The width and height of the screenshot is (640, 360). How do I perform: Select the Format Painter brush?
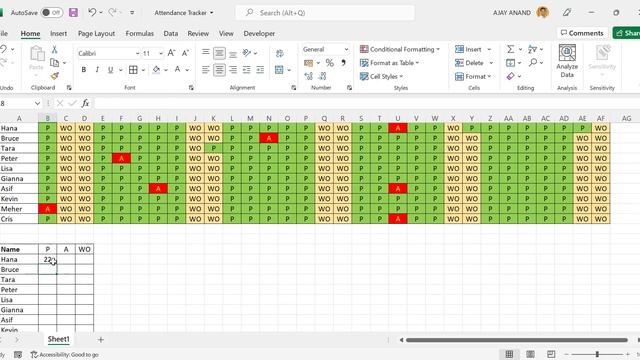click(x=54, y=76)
